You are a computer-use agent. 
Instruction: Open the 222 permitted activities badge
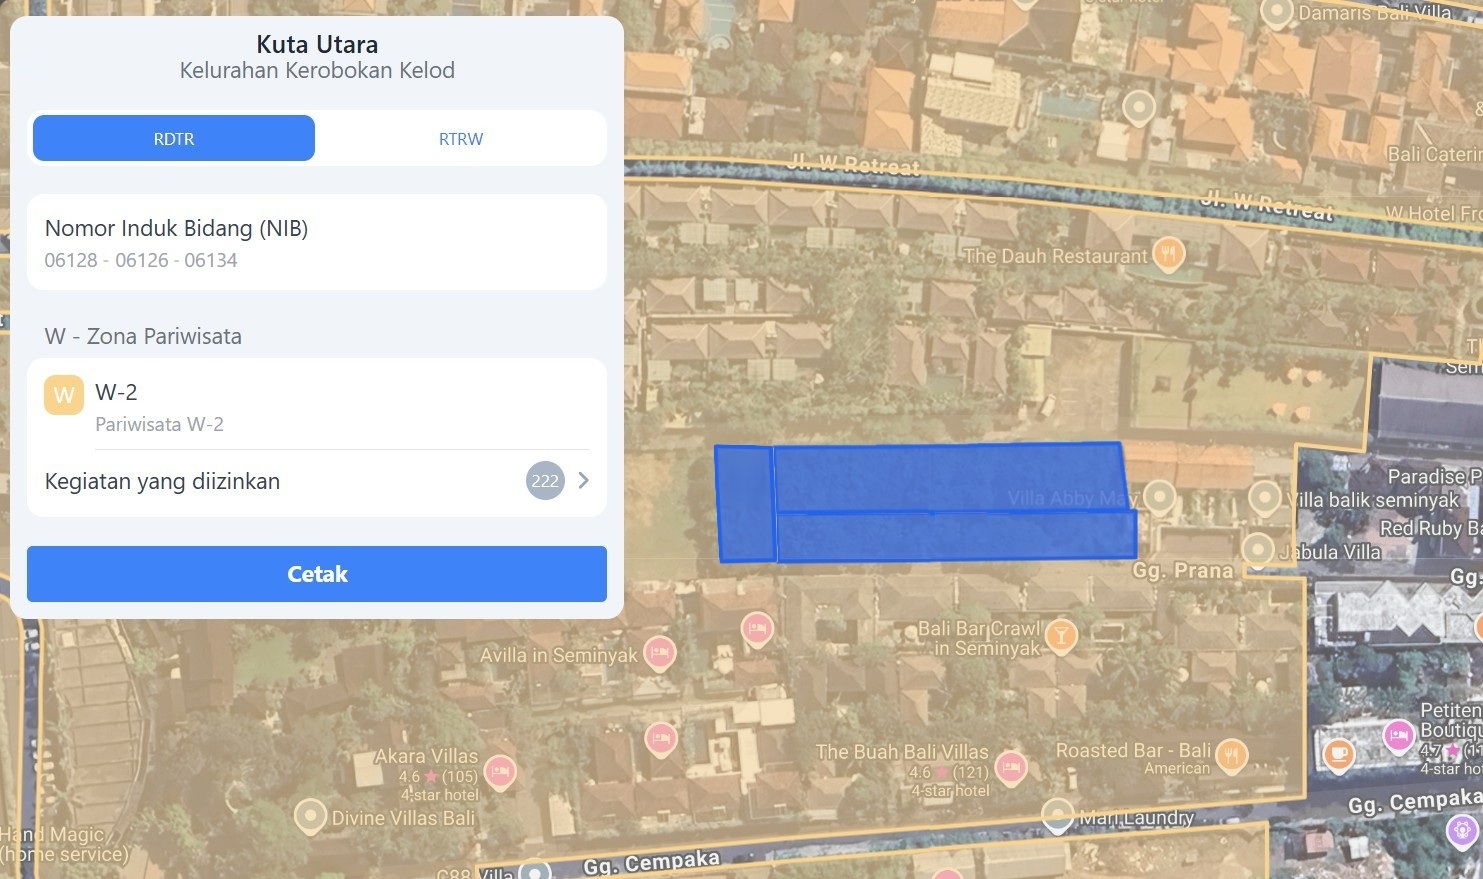(545, 481)
